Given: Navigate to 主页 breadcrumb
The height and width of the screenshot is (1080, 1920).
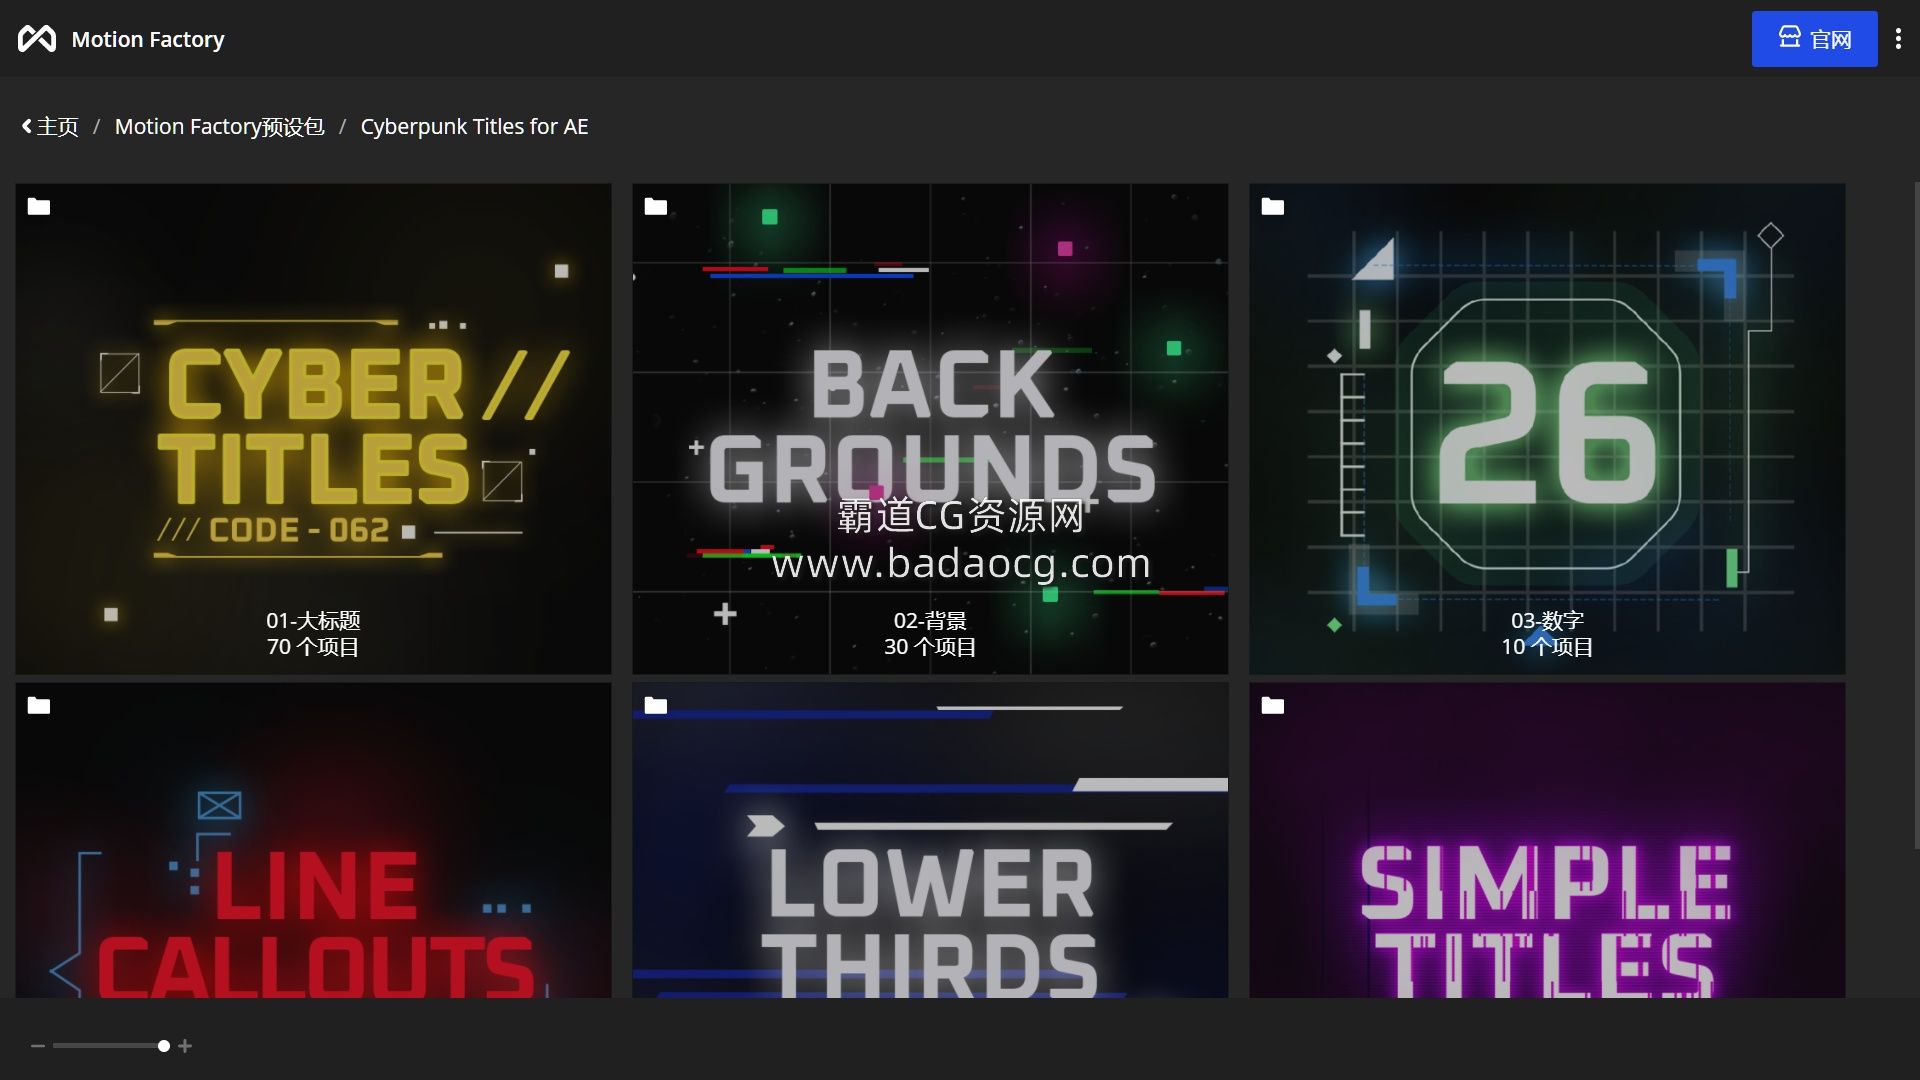Looking at the screenshot, I should click(57, 126).
